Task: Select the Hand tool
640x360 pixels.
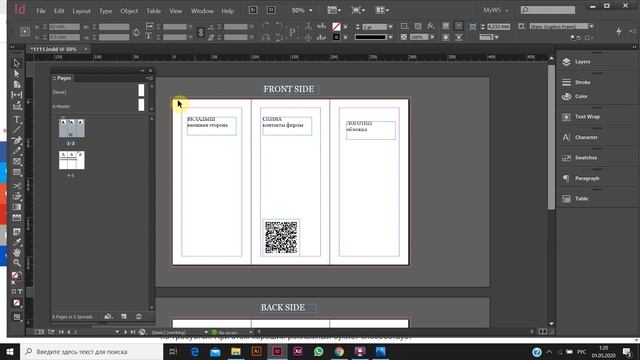Action: pyautogui.click(x=16, y=253)
